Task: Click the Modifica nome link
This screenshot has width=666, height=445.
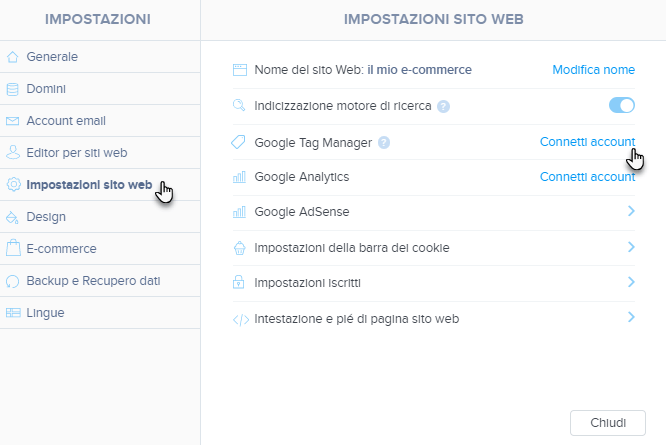Action: tap(593, 70)
